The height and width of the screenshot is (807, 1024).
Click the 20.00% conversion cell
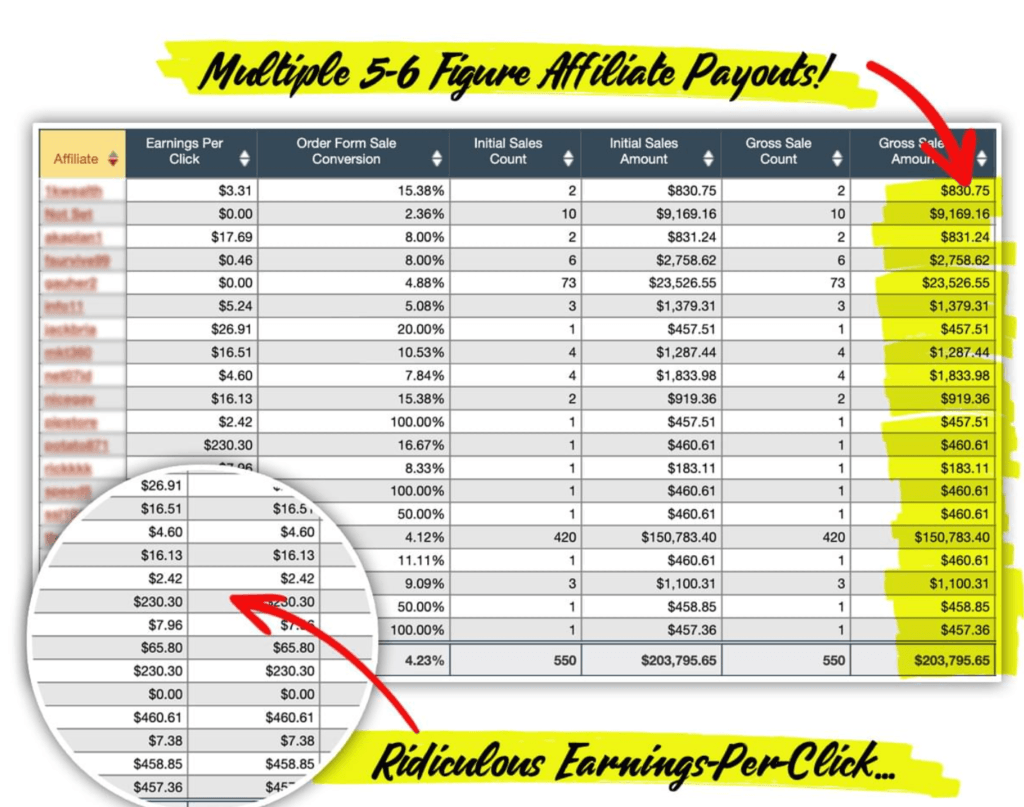pyautogui.click(x=421, y=329)
